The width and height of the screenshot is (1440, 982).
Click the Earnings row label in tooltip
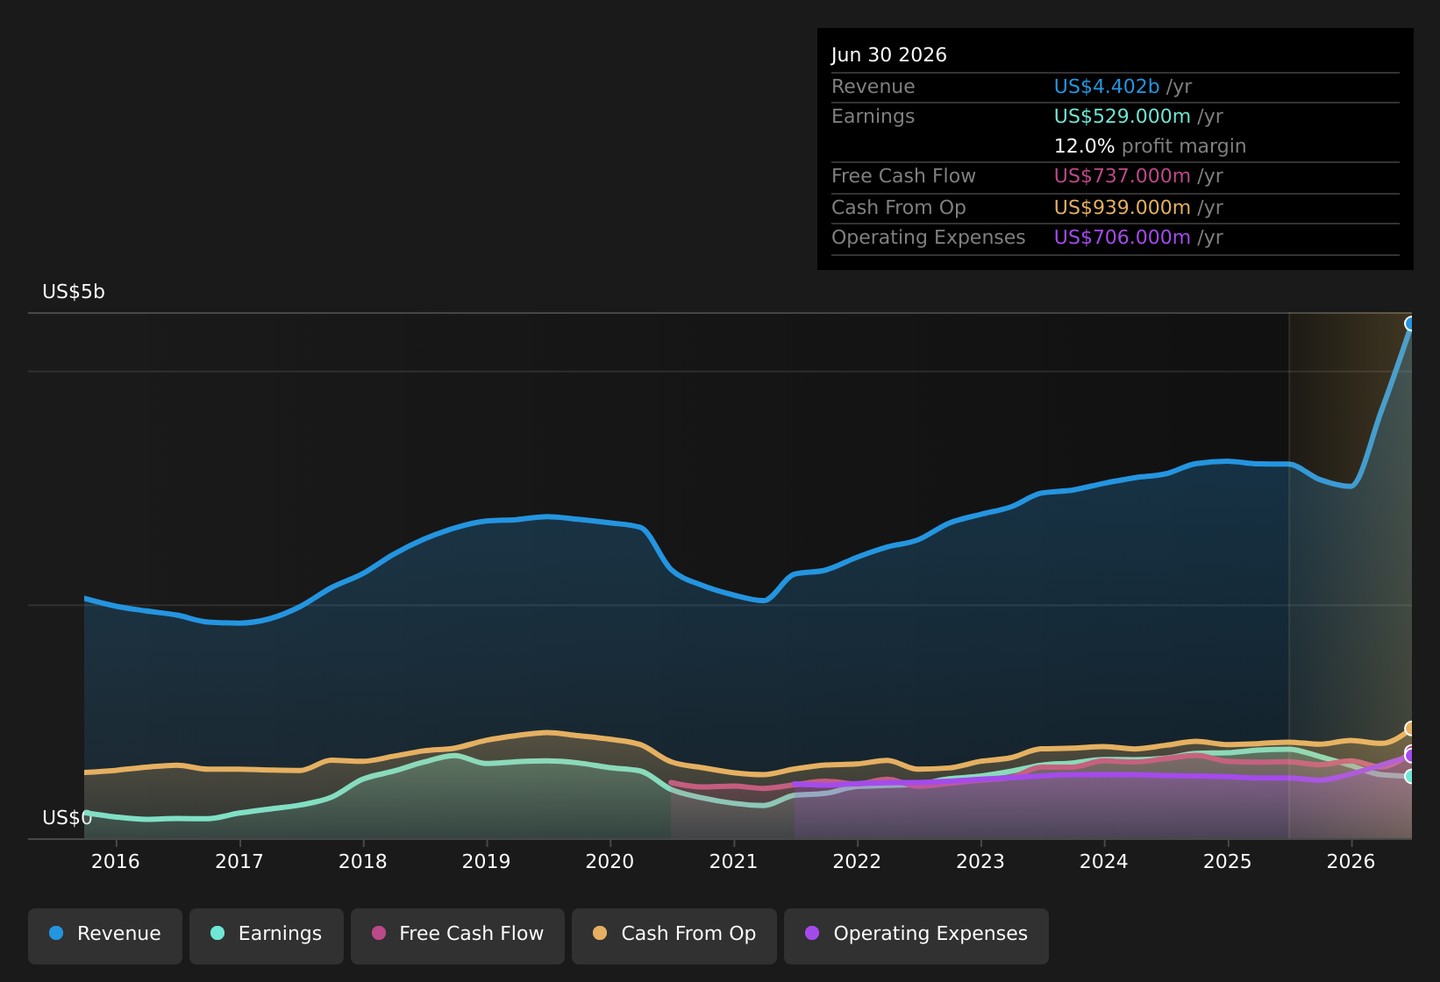pyautogui.click(x=873, y=117)
